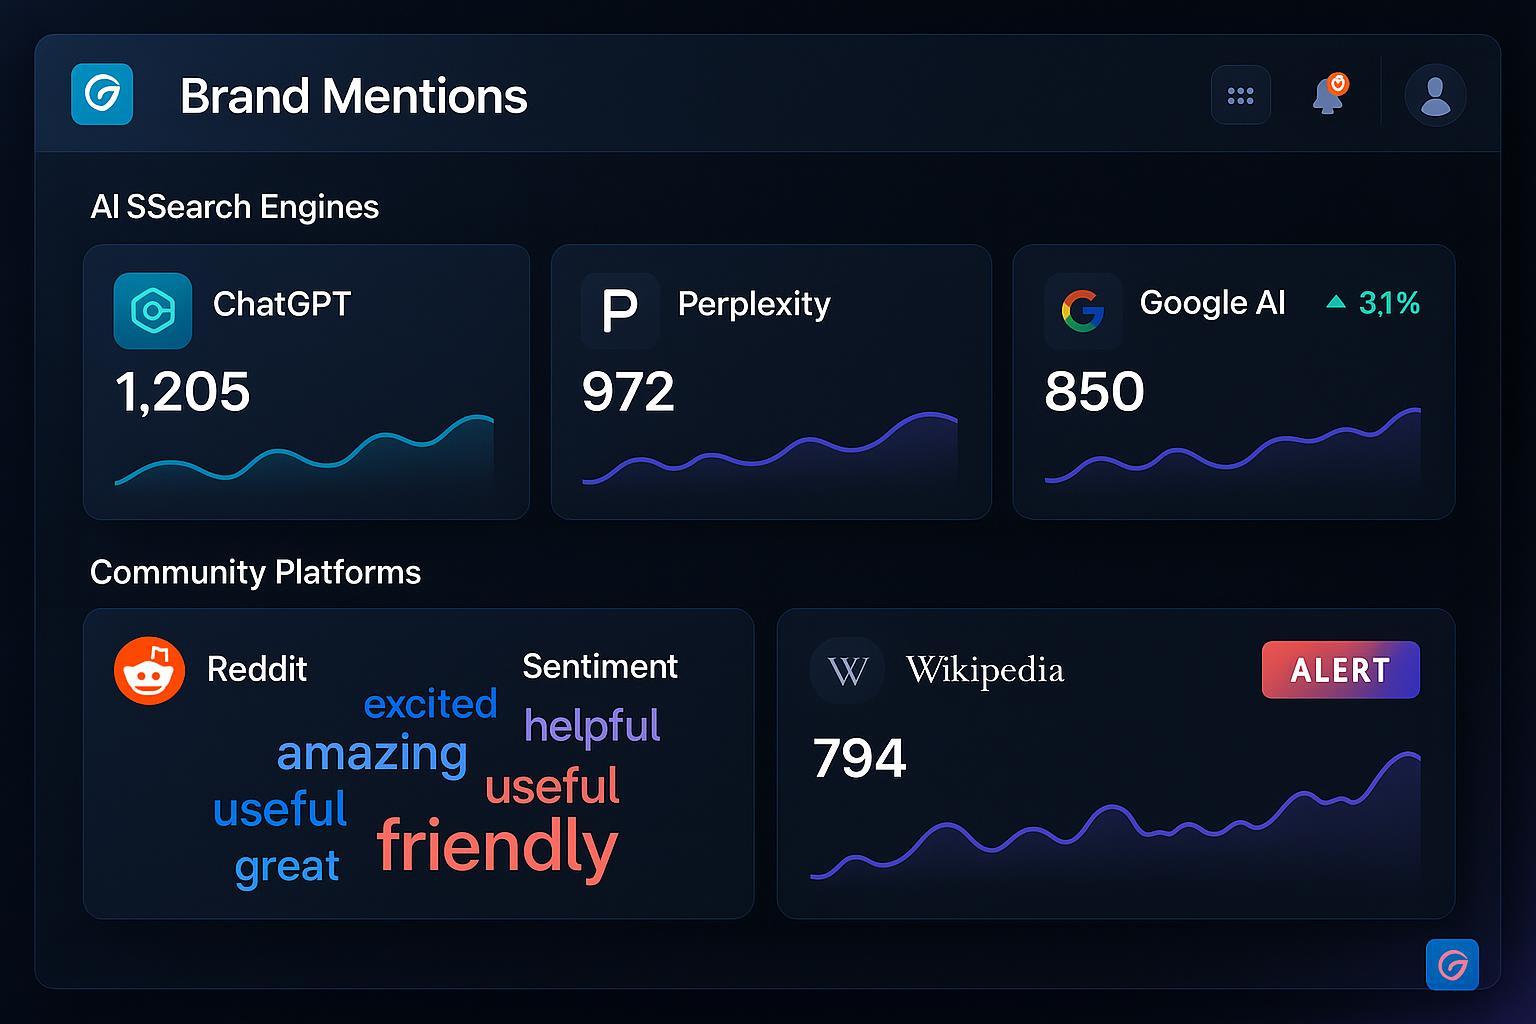
Task: Select the AI Search Engines section heading
Action: [x=235, y=207]
